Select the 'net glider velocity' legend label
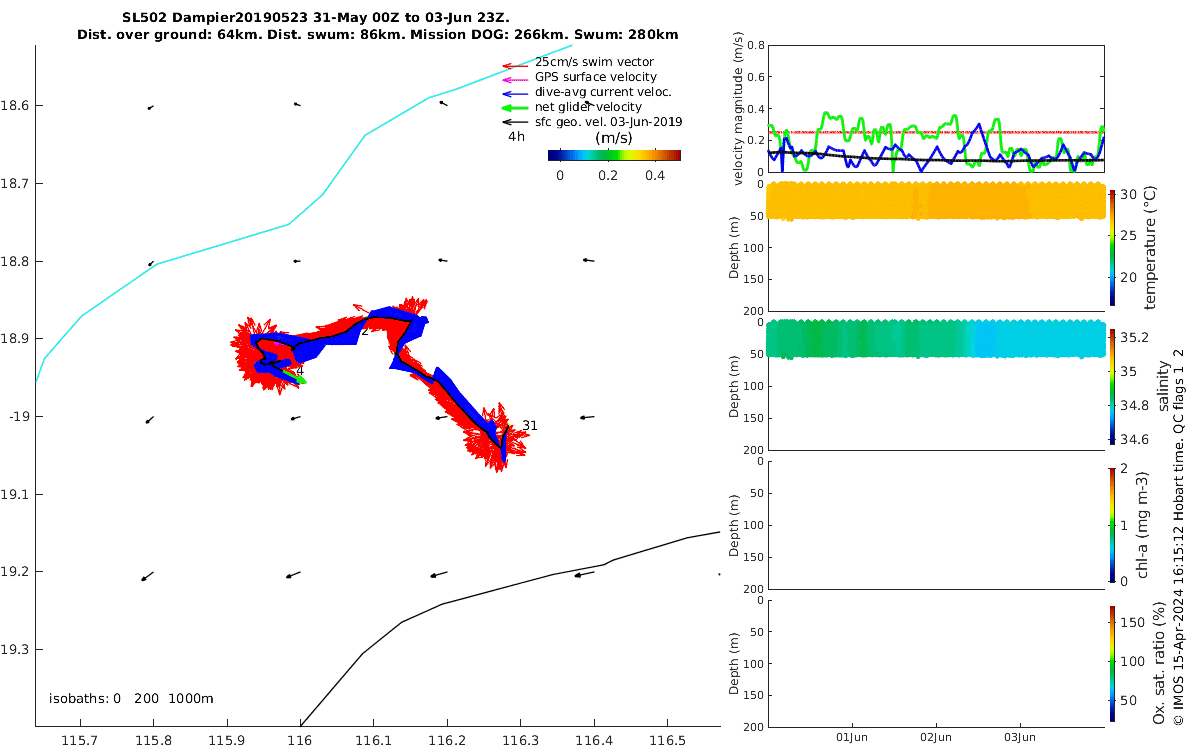Screen dimensions: 1200x750 point(588,107)
